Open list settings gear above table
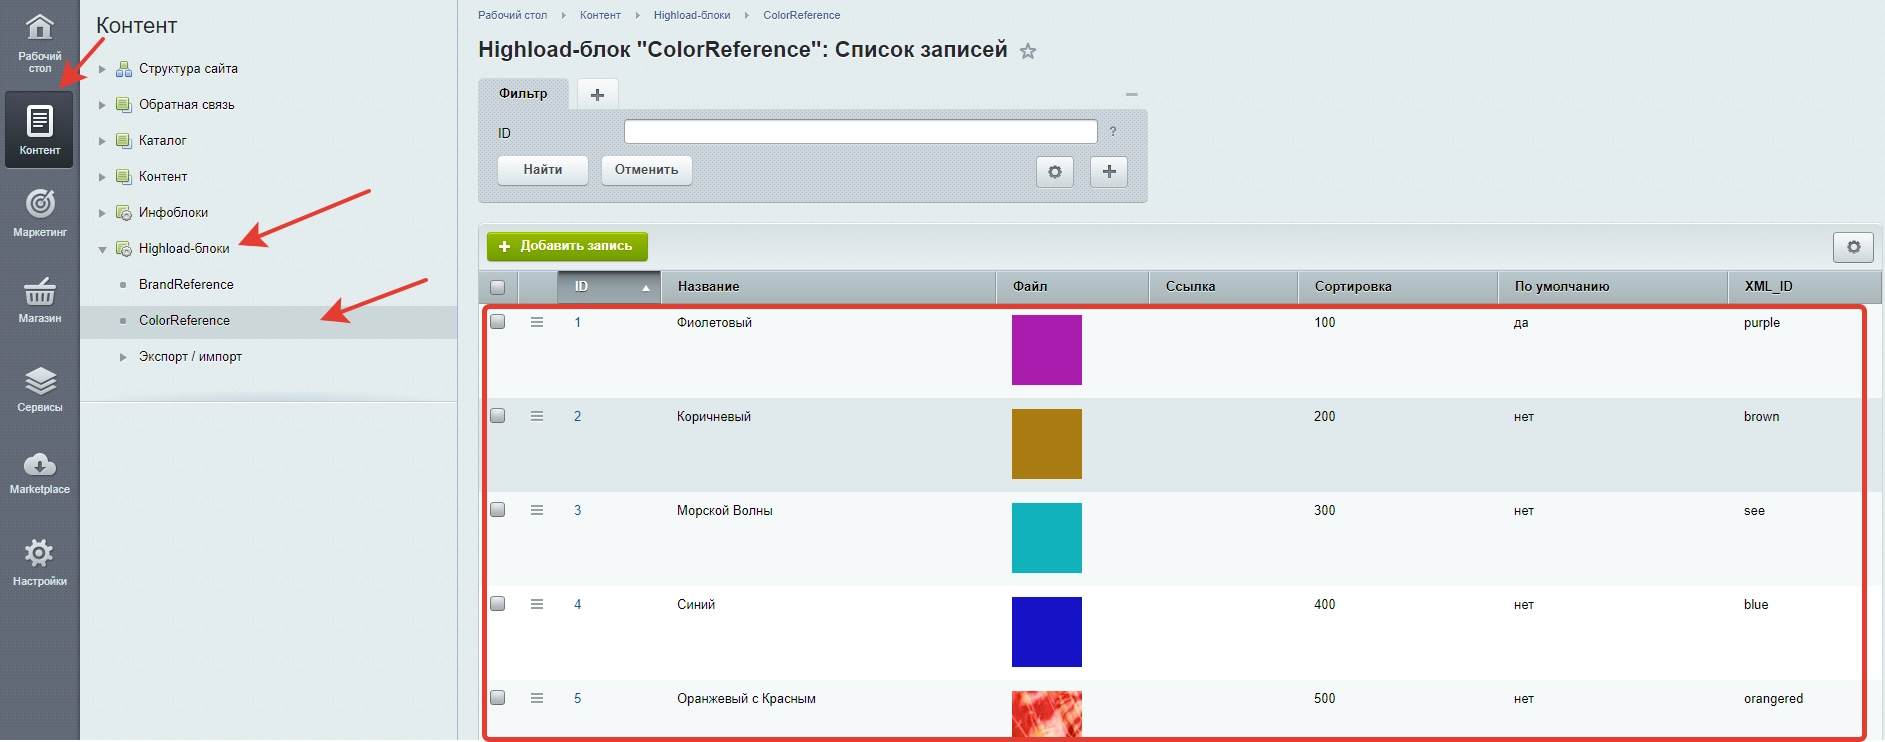The width and height of the screenshot is (1885, 742). click(x=1852, y=247)
